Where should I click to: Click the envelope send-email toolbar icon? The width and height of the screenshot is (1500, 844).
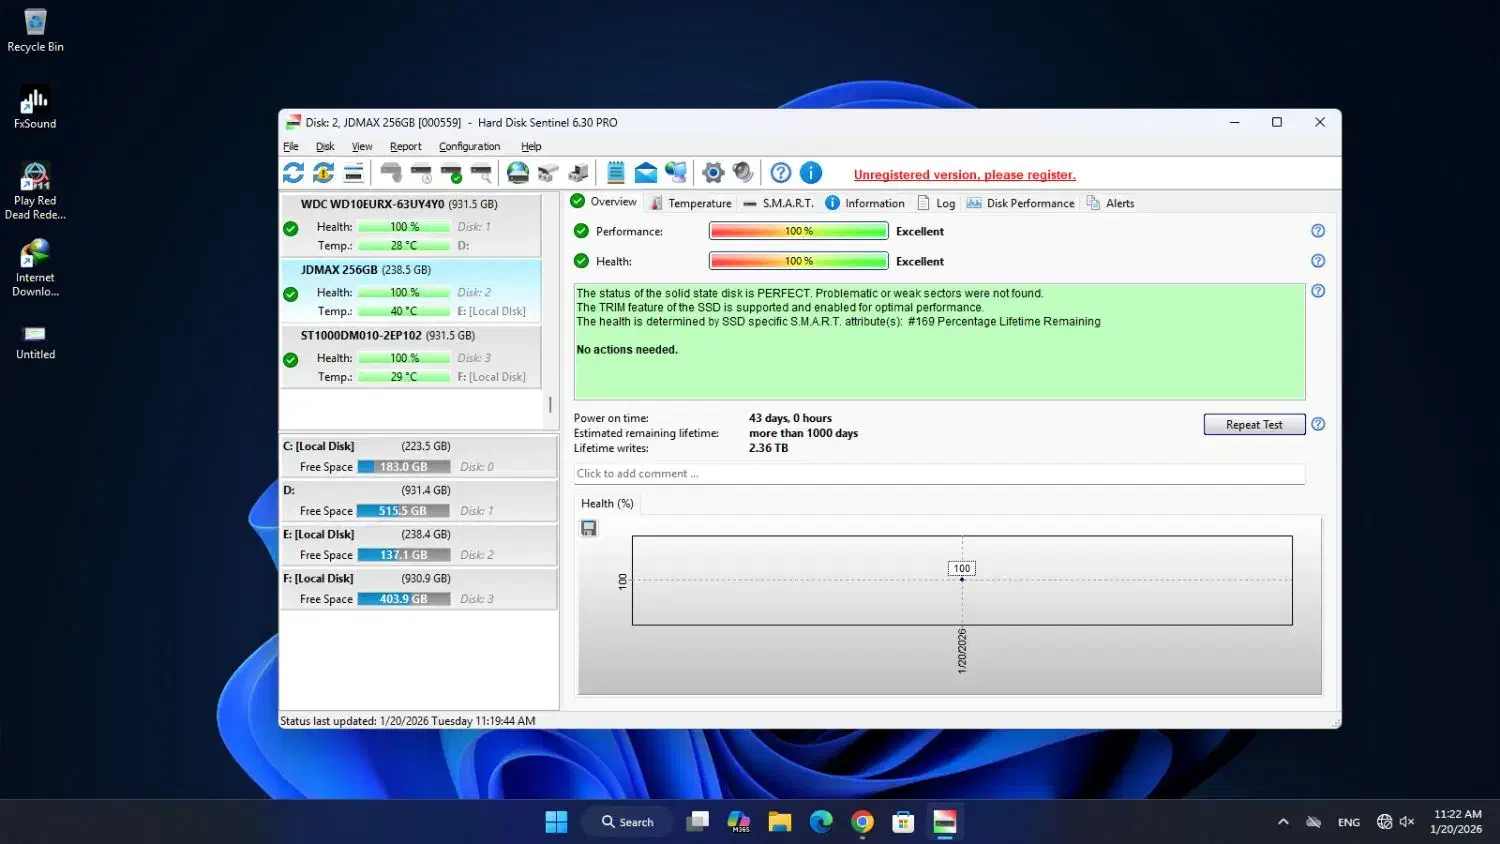click(x=646, y=173)
